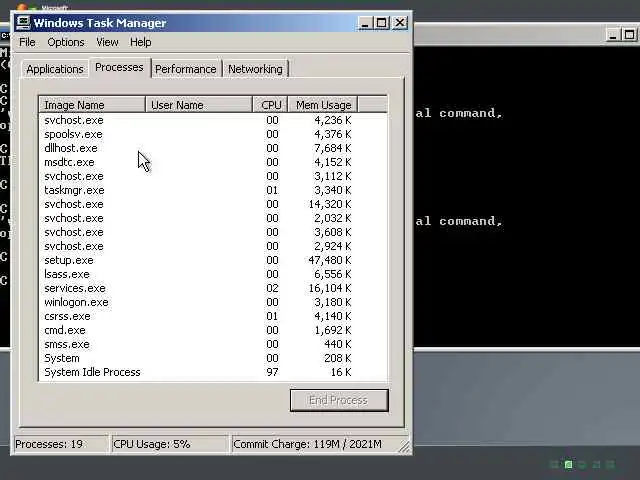This screenshot has width=640, height=480.
Task: Select svchost.exe using 3,608 K
Action: click(213, 232)
